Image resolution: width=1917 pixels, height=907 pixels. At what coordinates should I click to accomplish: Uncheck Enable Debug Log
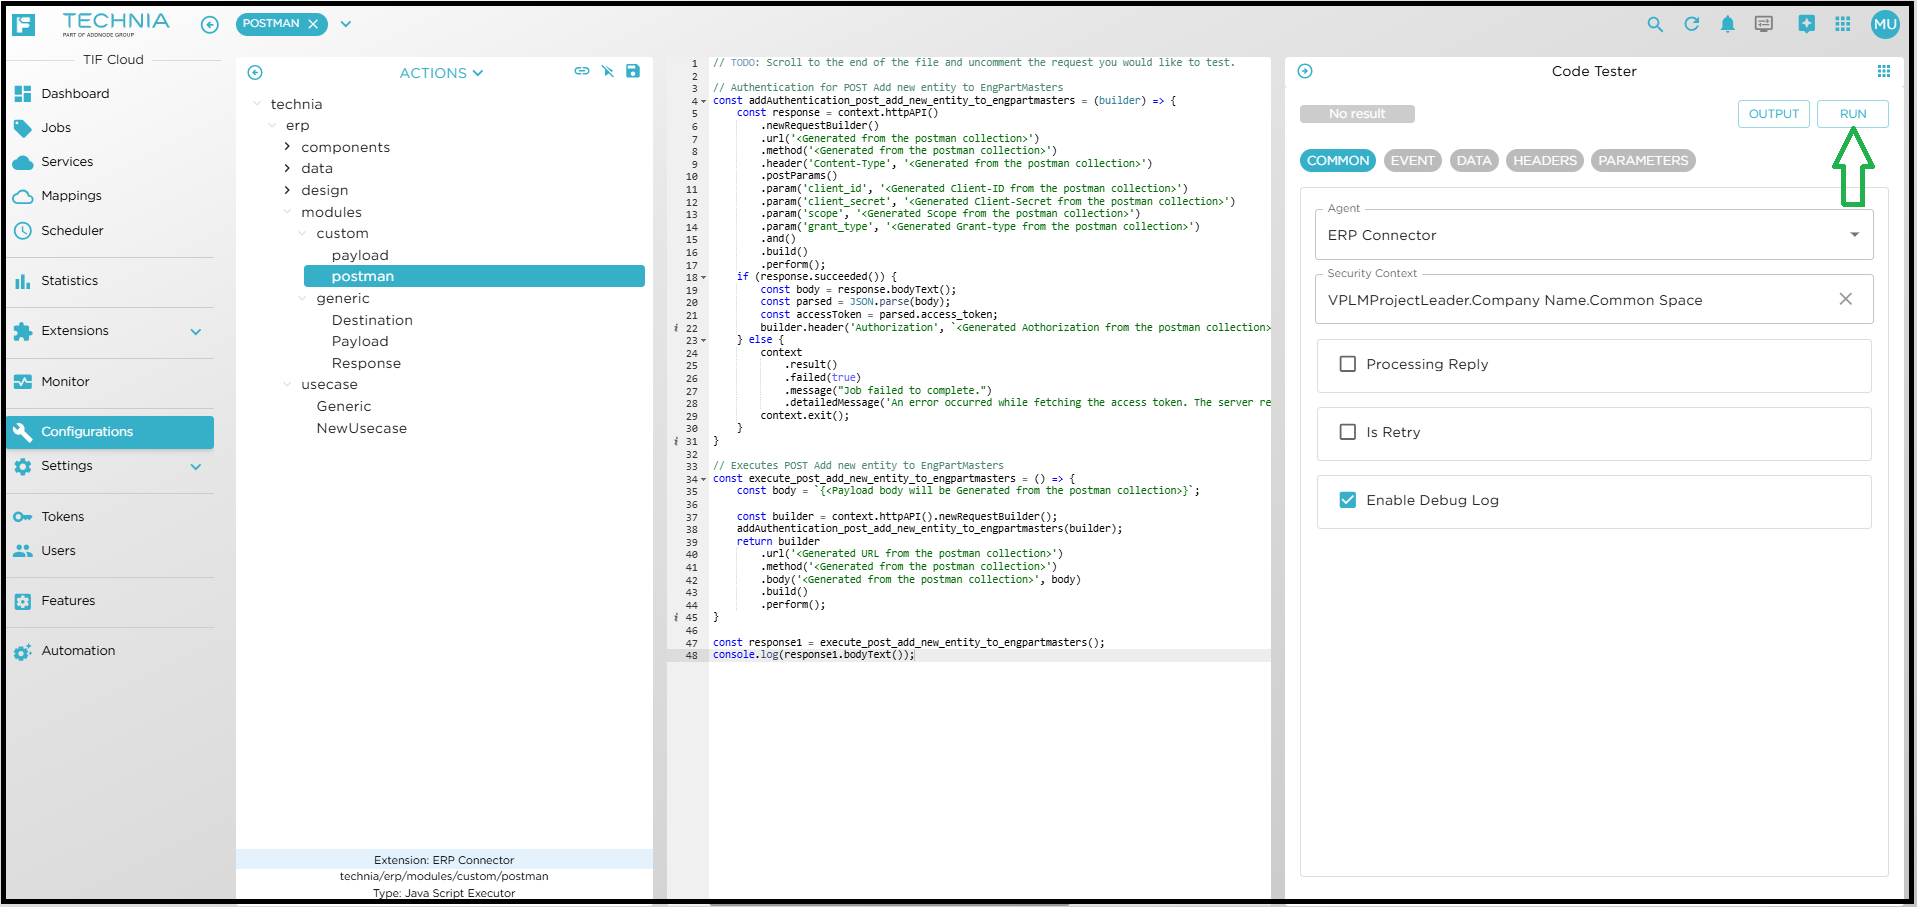tap(1347, 500)
